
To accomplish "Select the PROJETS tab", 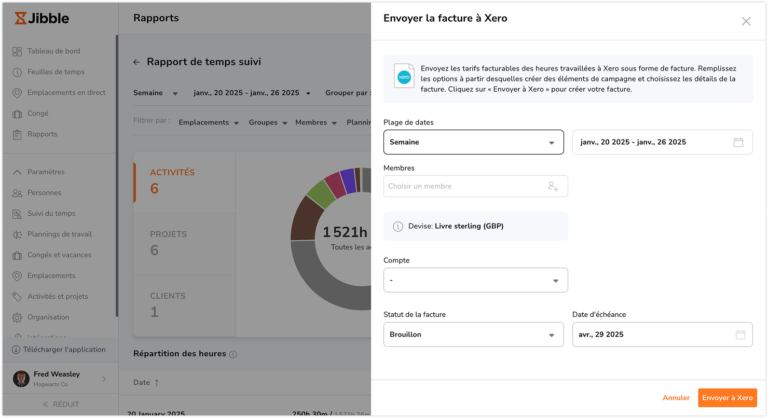I will pos(184,244).
